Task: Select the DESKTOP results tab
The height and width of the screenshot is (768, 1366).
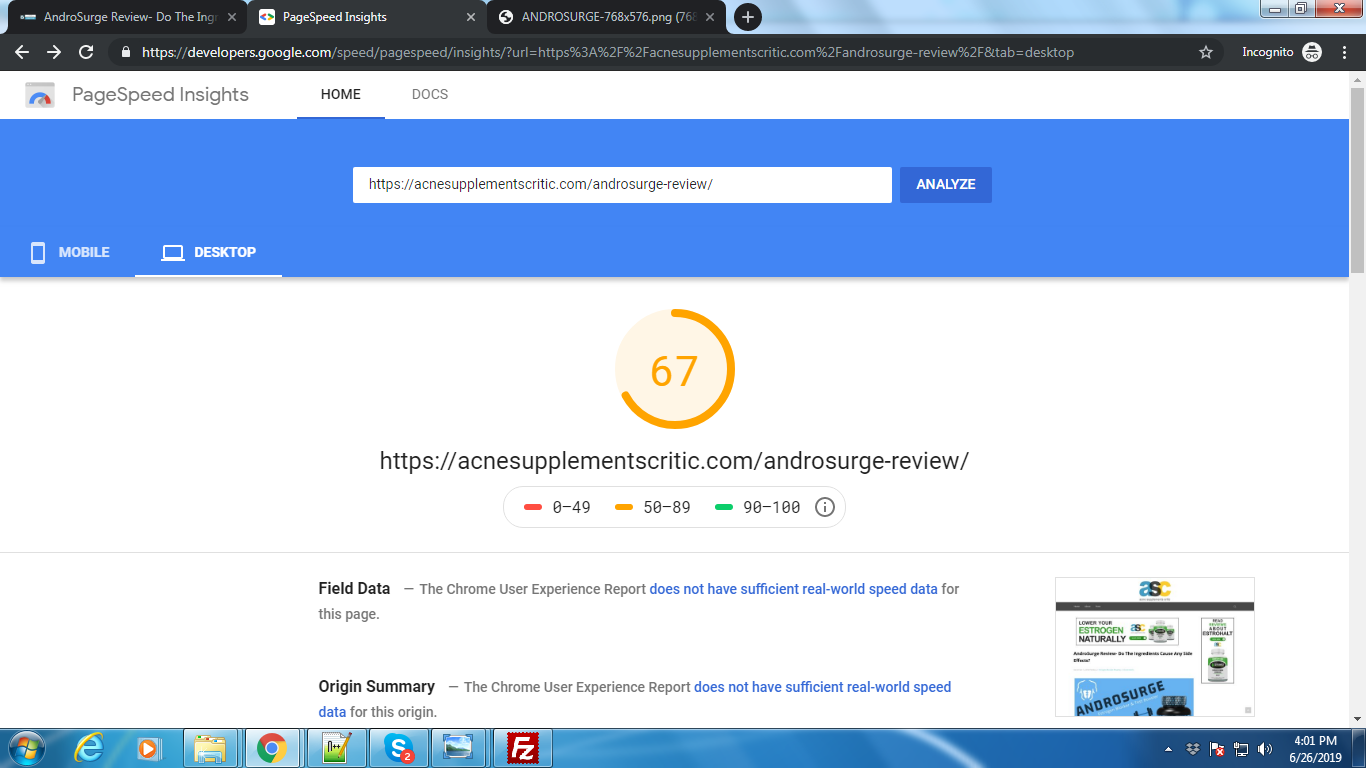Action: point(208,252)
